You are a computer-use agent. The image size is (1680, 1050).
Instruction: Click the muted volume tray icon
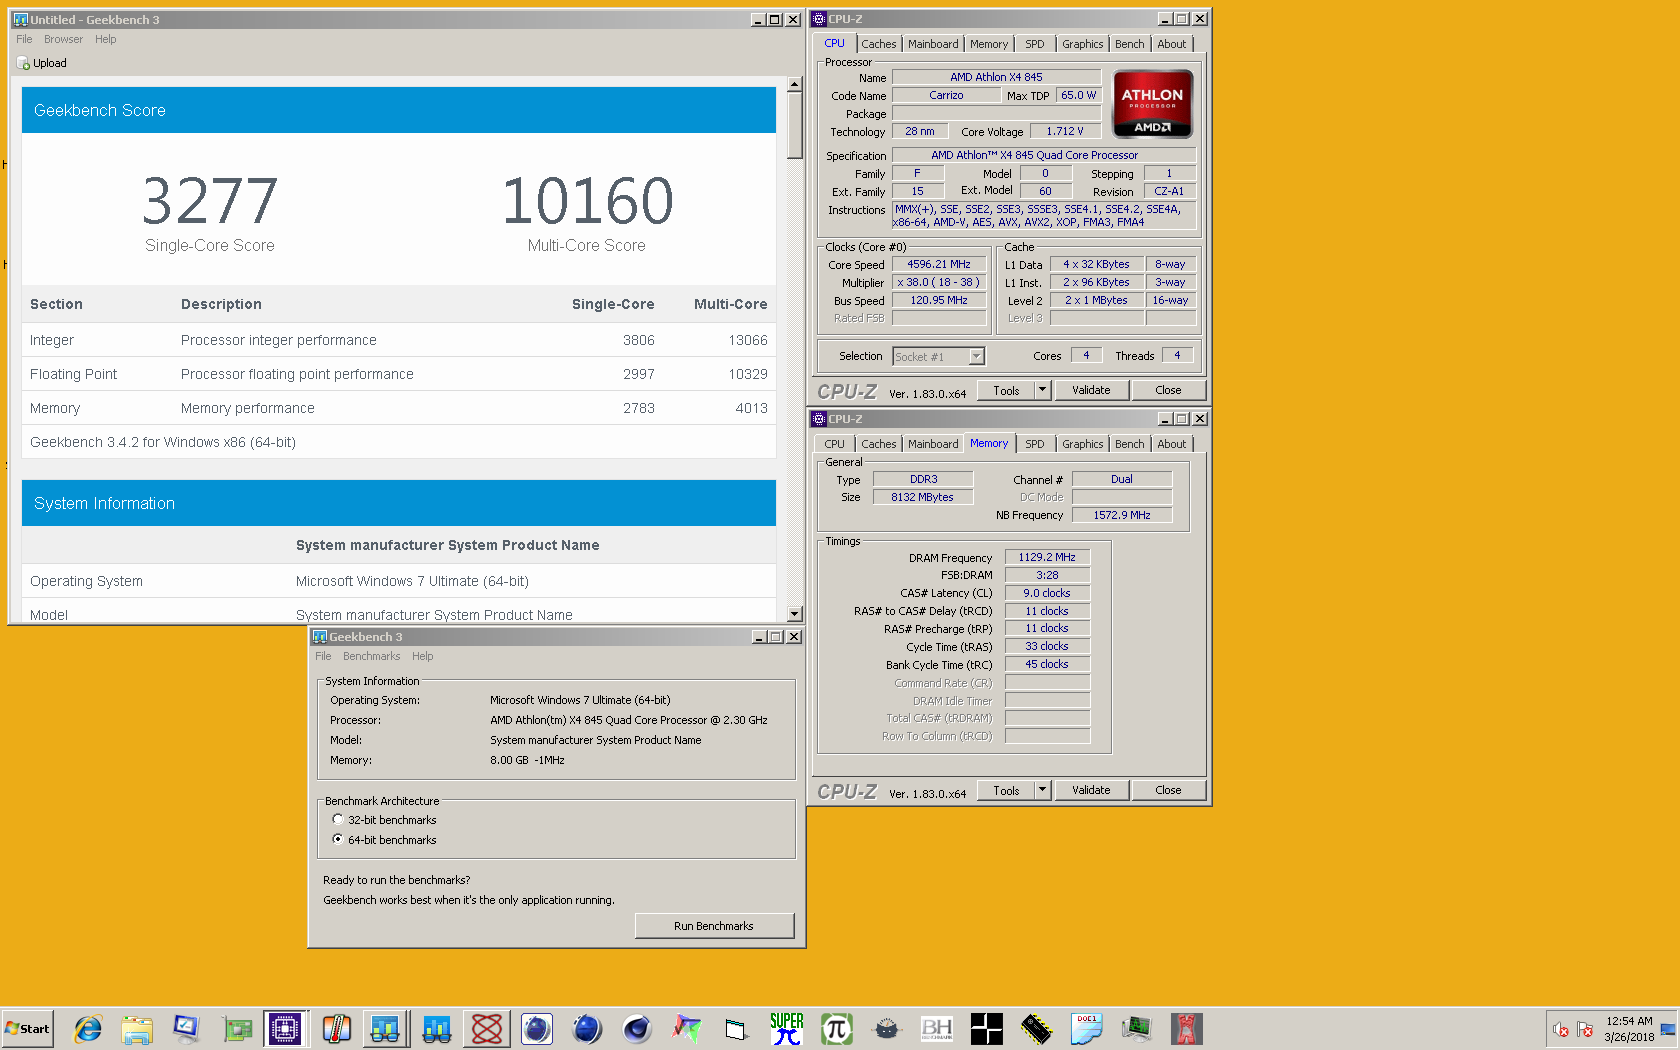(1561, 1029)
